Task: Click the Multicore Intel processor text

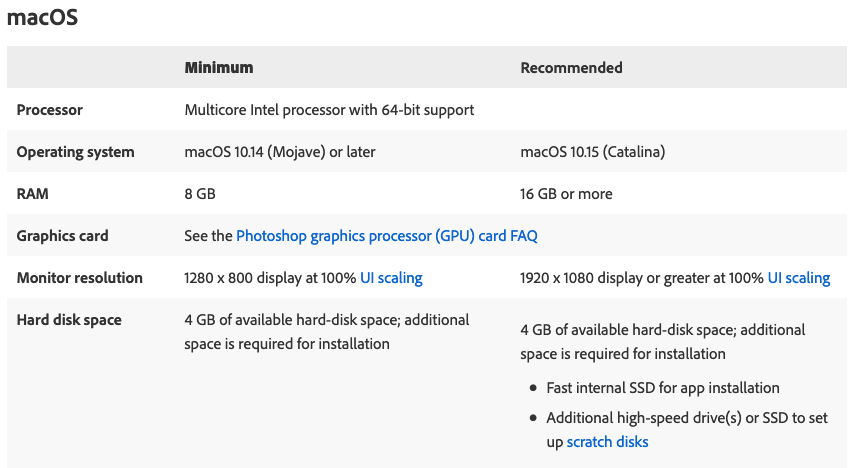Action: point(329,110)
